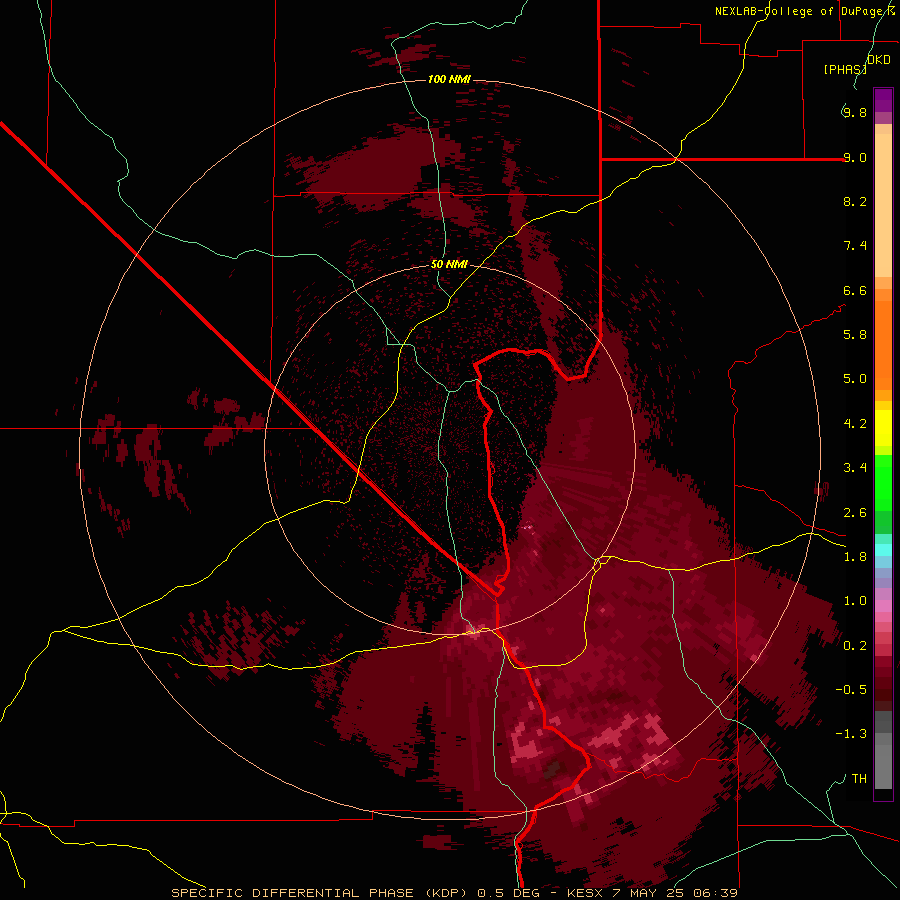Select the 9.0 value on color scale

[855, 157]
